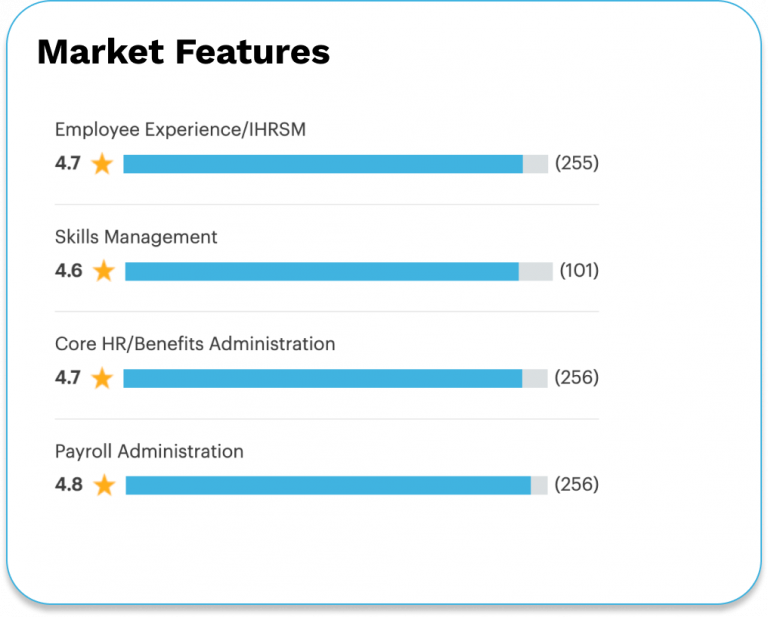Click the Employee Experience/IHRSM rating bar

[335, 164]
